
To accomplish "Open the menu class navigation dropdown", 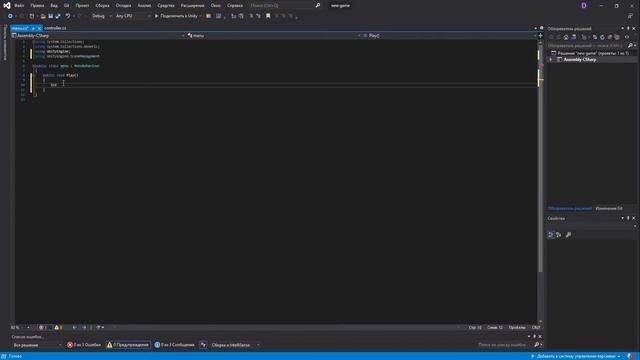I will 273,36.
